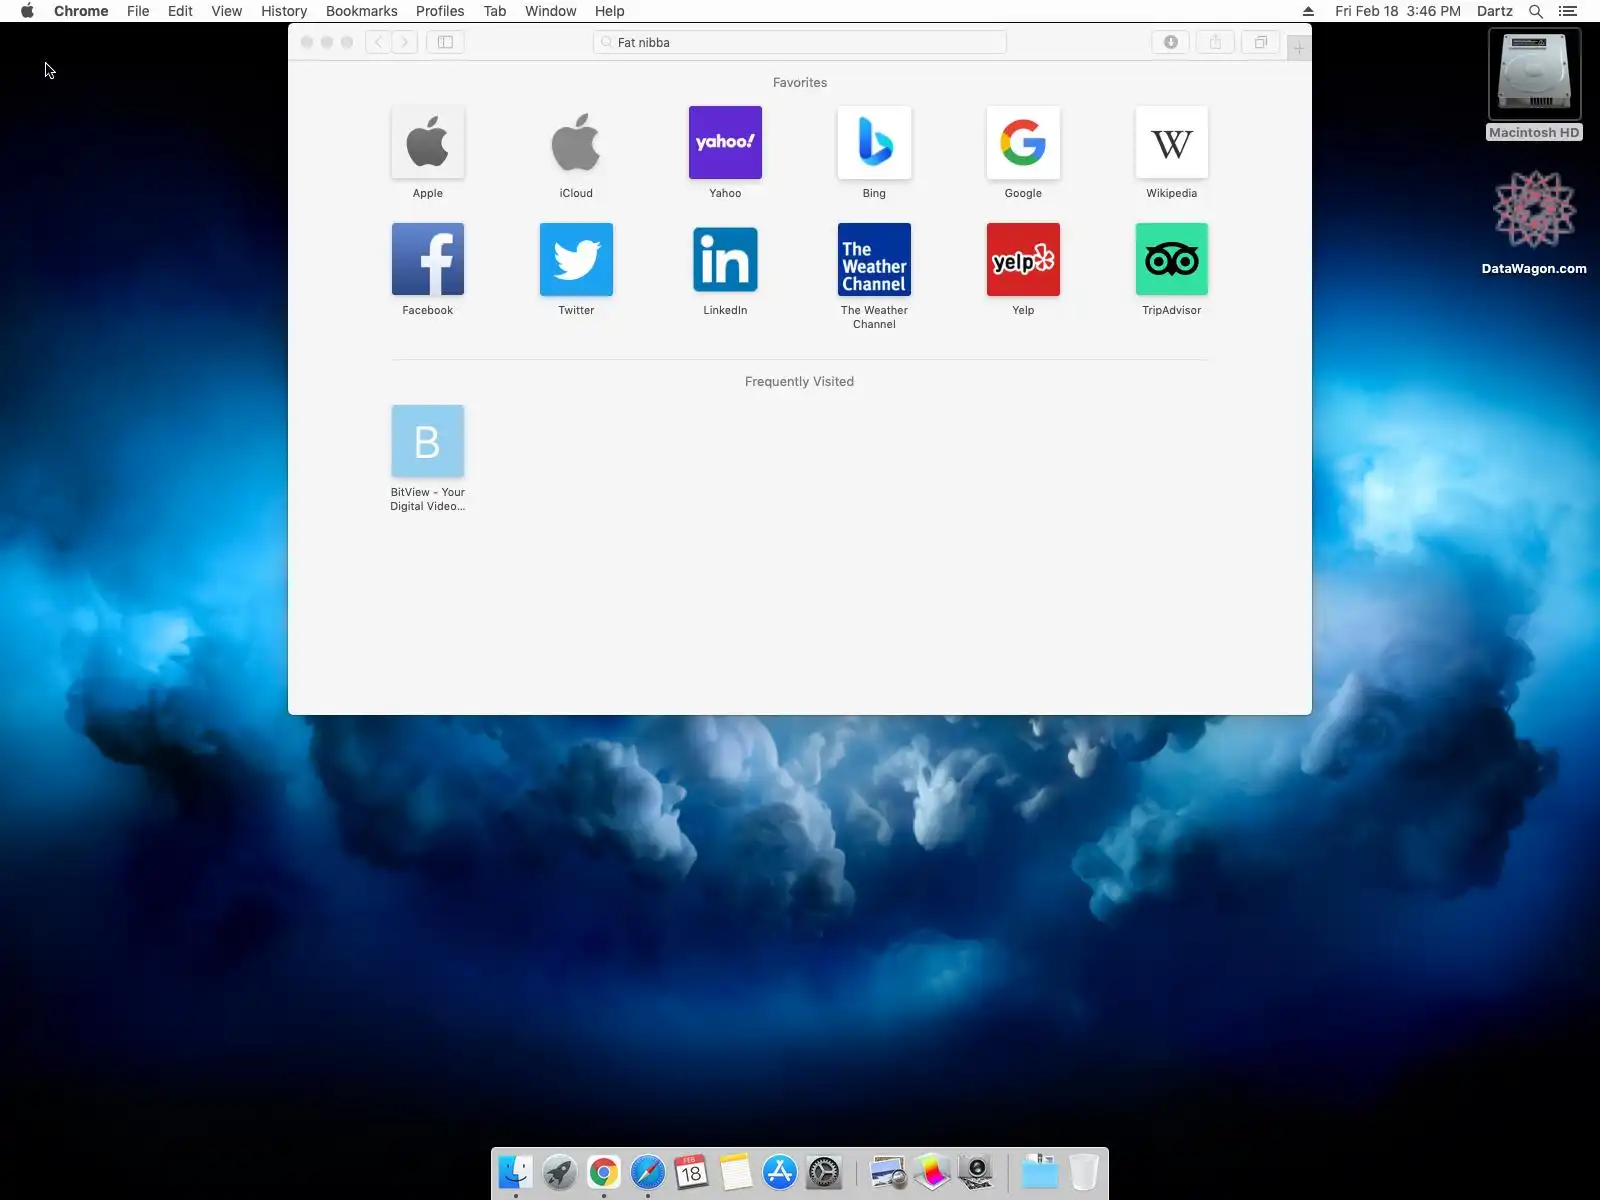Open The Weather Channel favorite

[x=874, y=260]
